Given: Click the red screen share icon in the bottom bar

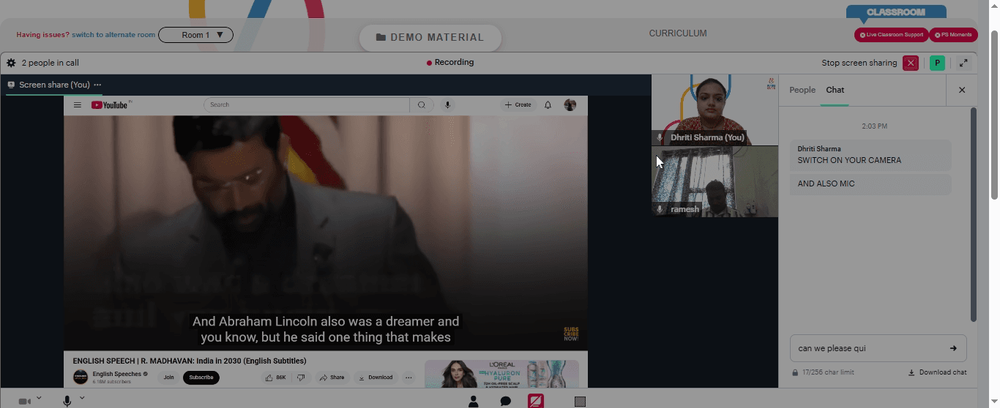Looking at the screenshot, I should pos(536,401).
